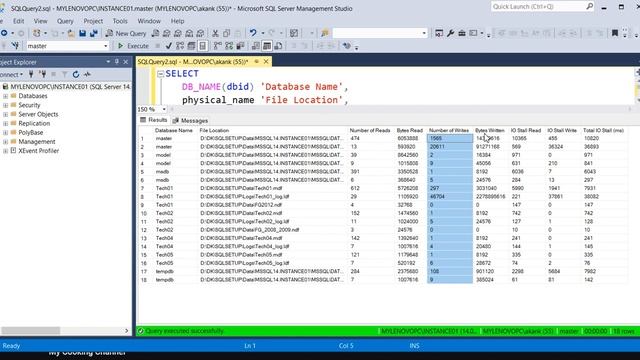
Task: Click the bookmark icon in the toolbar
Action: pos(615,33)
